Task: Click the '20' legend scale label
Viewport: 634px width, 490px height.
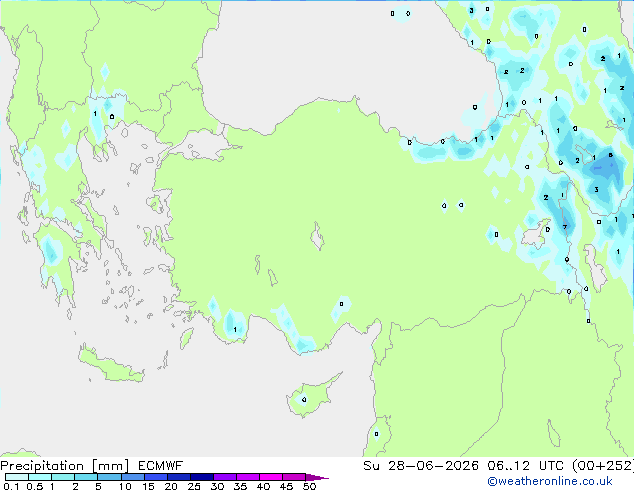Action: [171, 486]
